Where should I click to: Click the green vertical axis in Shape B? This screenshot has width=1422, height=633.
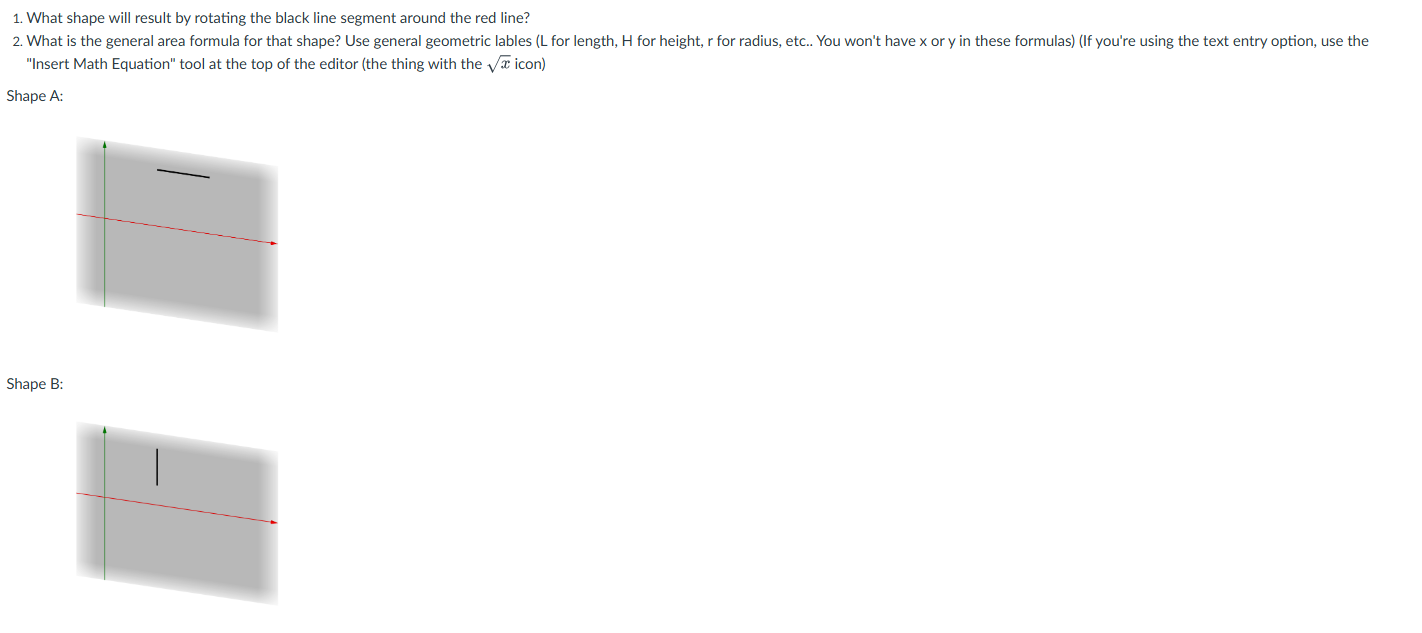tap(104, 504)
